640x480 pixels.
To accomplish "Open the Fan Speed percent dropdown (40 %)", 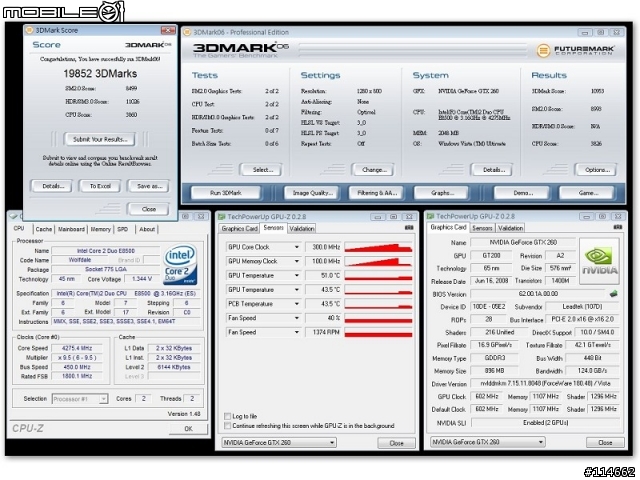I will [x=297, y=318].
